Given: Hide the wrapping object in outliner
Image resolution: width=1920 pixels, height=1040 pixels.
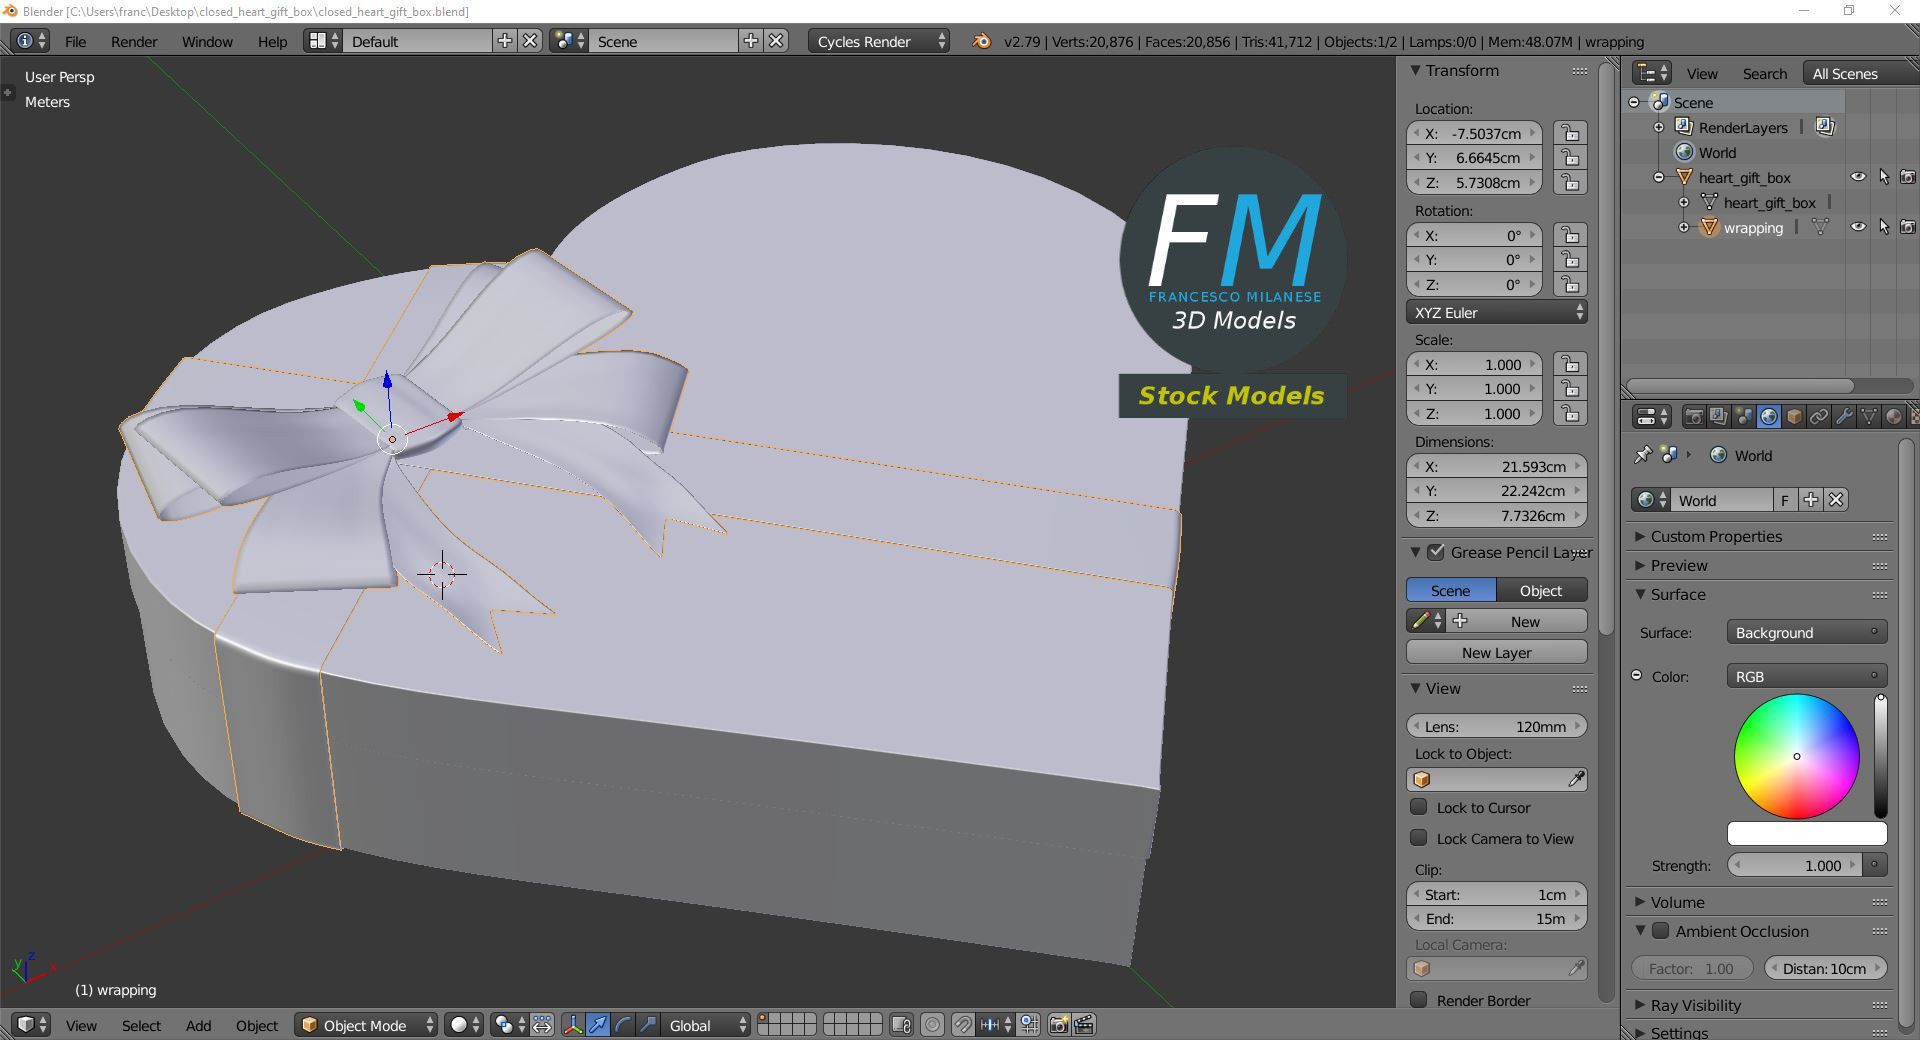Looking at the screenshot, I should [x=1858, y=227].
